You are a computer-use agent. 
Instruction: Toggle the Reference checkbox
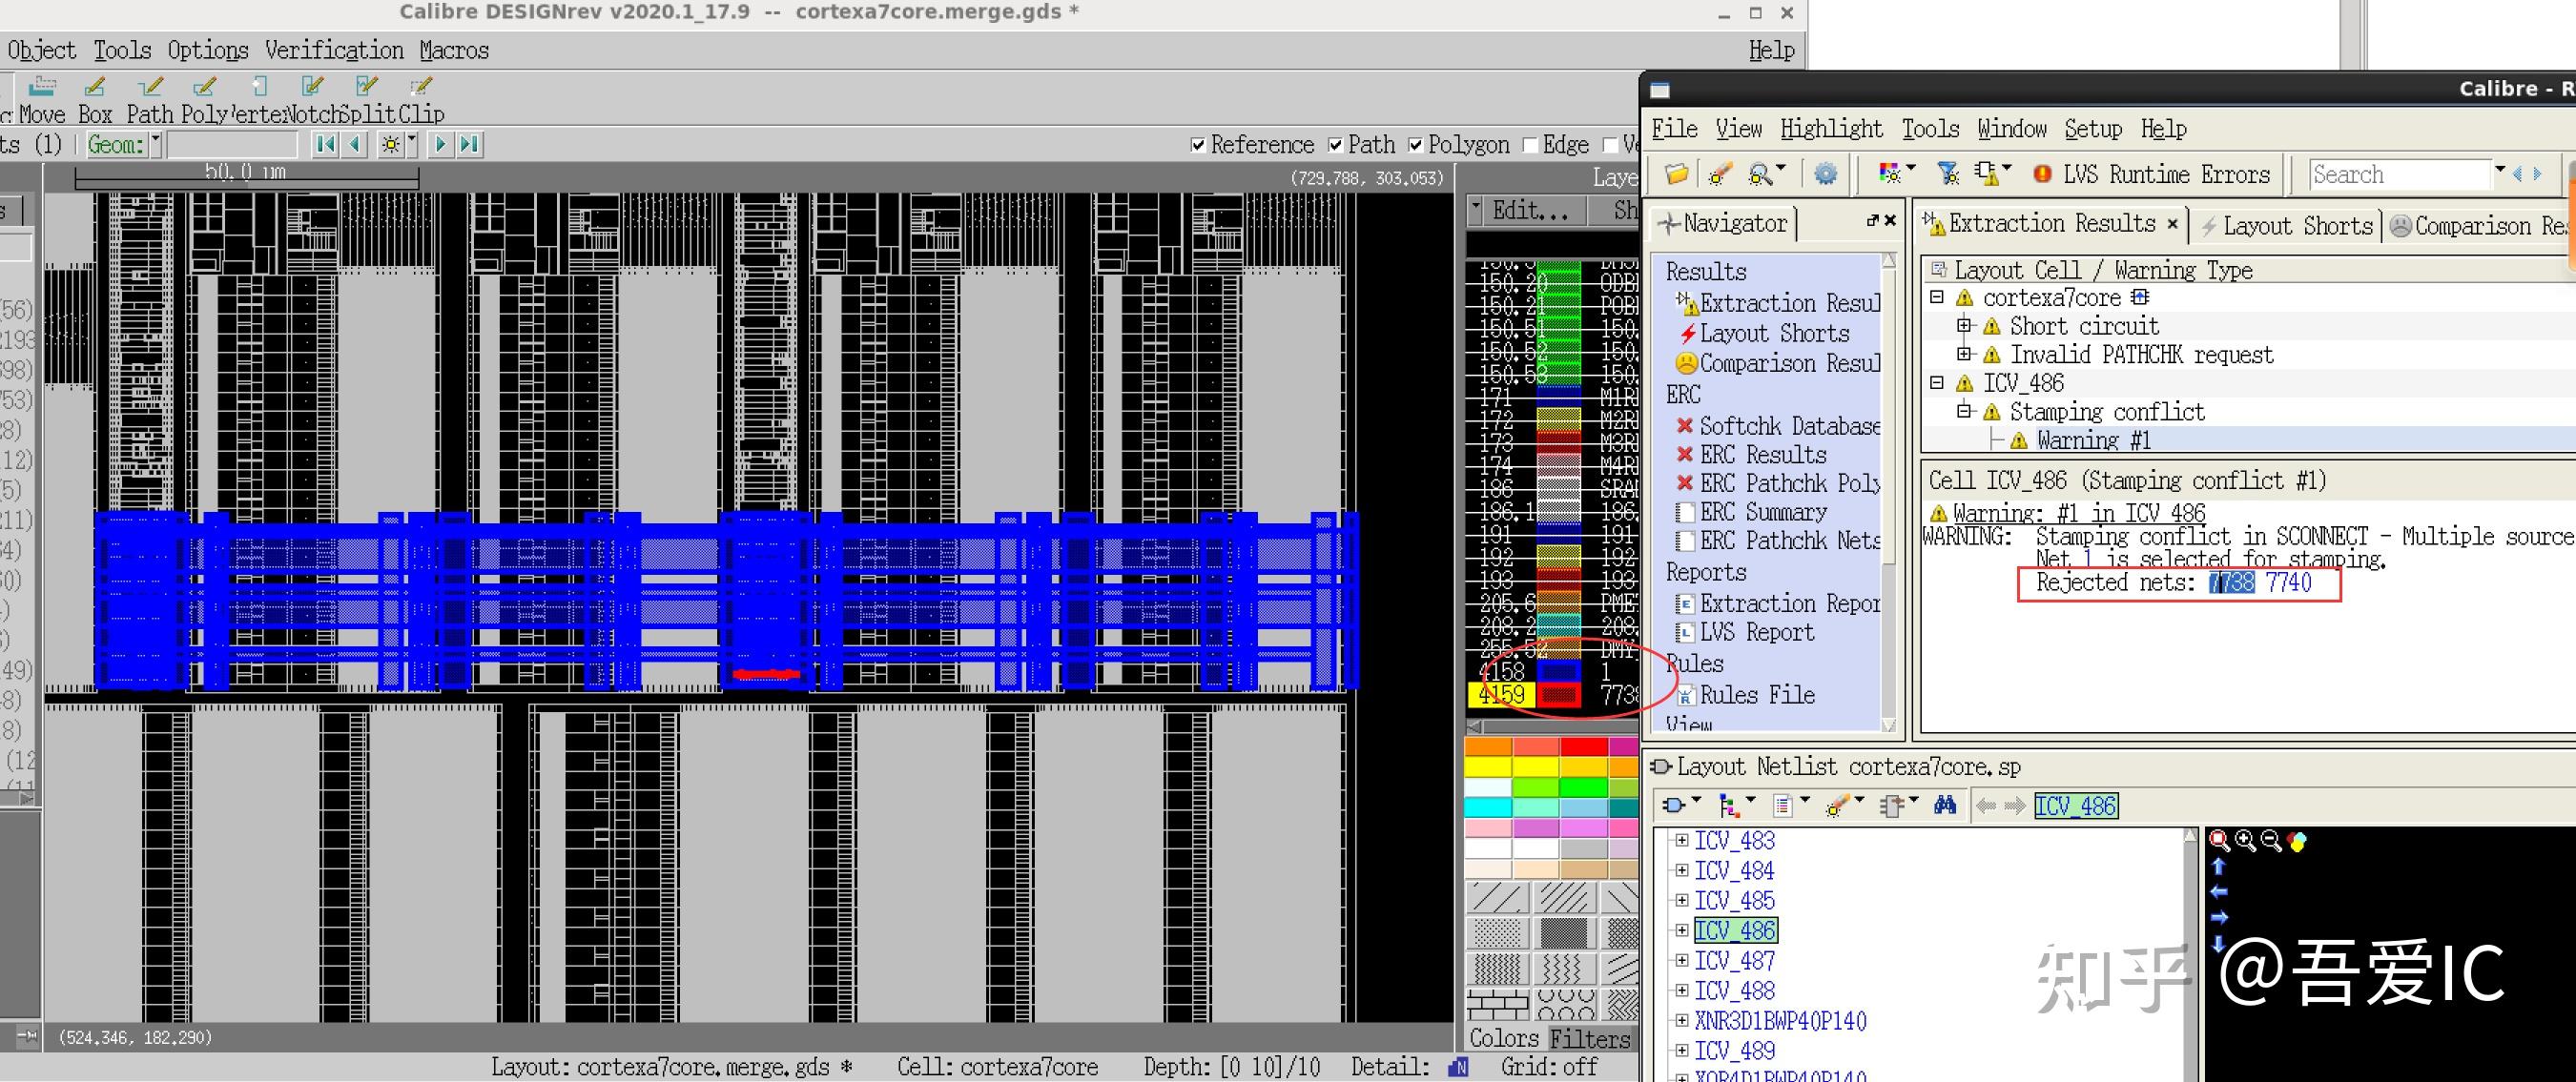[1198, 146]
